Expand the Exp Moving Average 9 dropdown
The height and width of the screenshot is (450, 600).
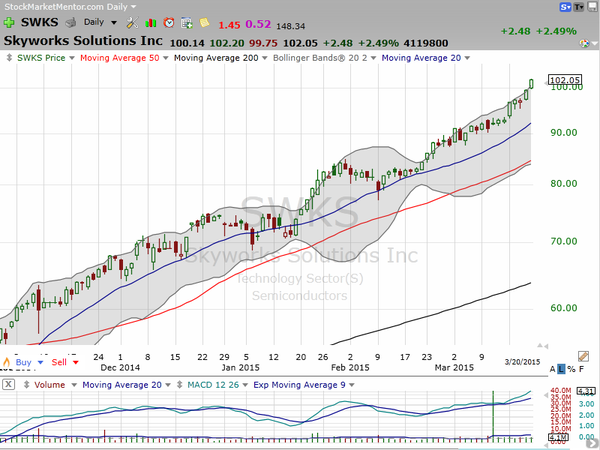point(351,385)
